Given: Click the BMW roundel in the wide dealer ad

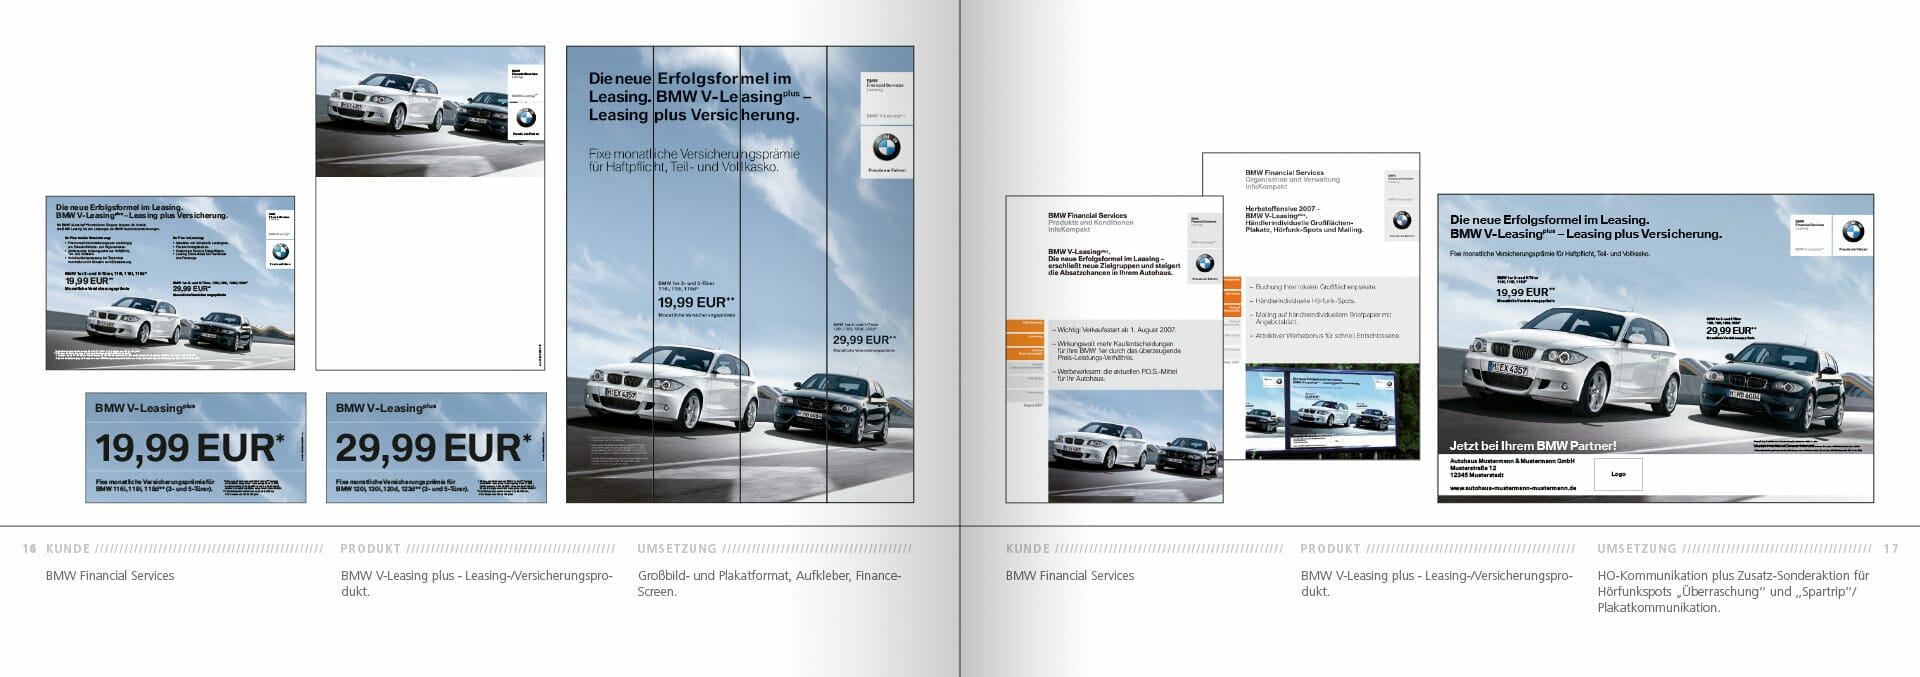Looking at the screenshot, I should (1853, 231).
